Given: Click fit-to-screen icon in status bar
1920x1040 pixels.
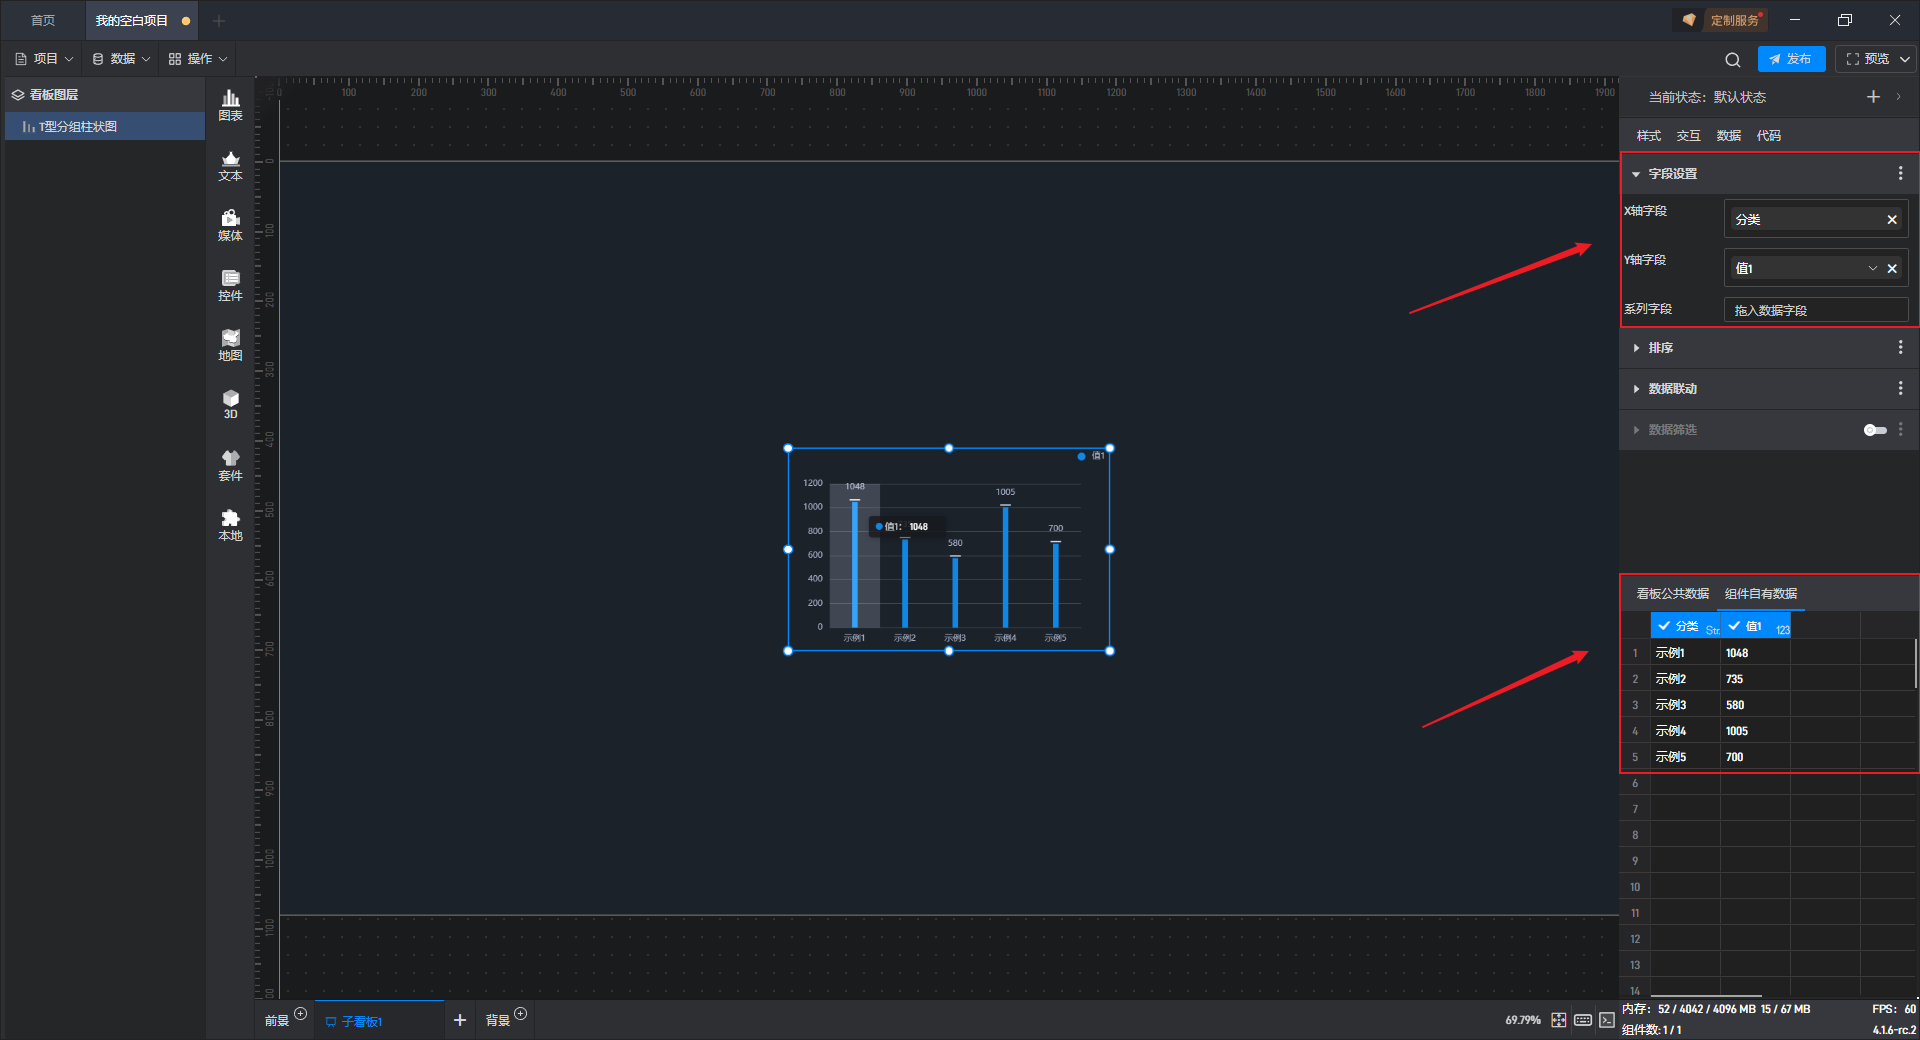Looking at the screenshot, I should (1559, 1020).
